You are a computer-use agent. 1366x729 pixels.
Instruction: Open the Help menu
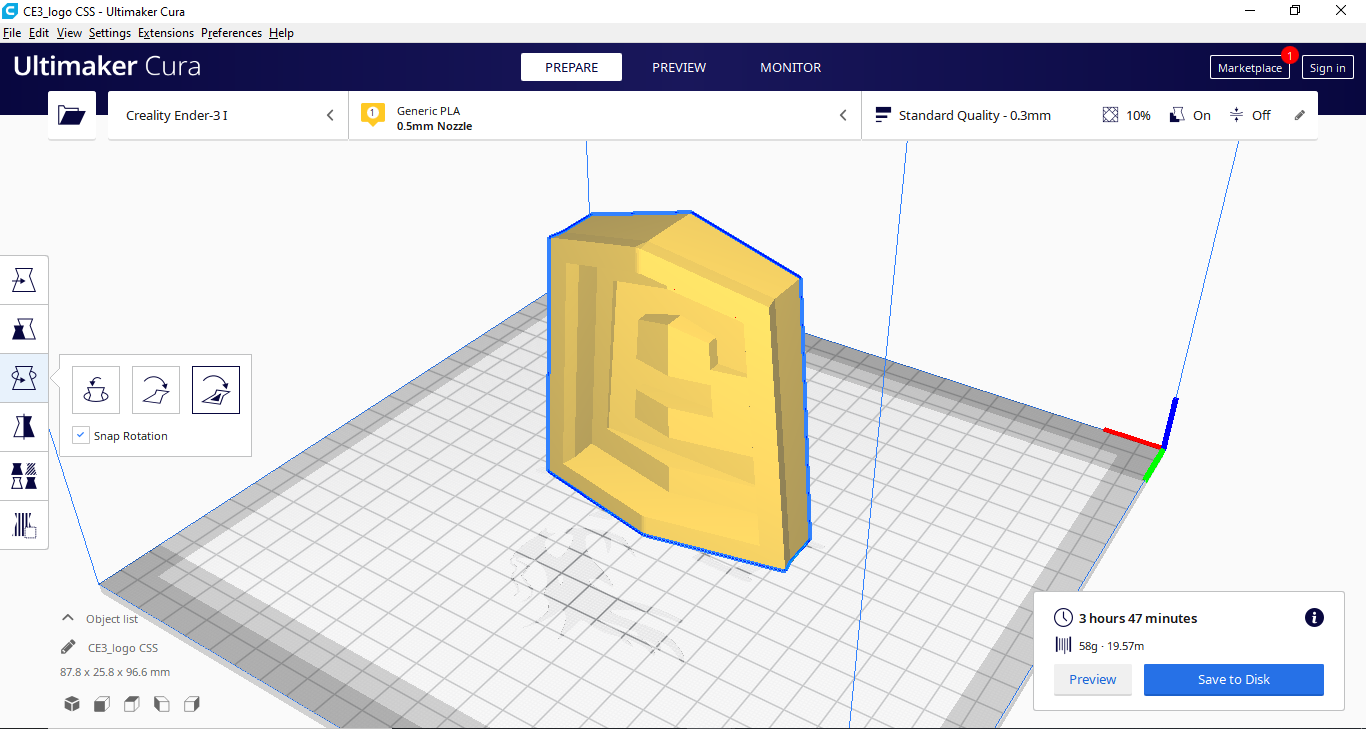pyautogui.click(x=281, y=33)
